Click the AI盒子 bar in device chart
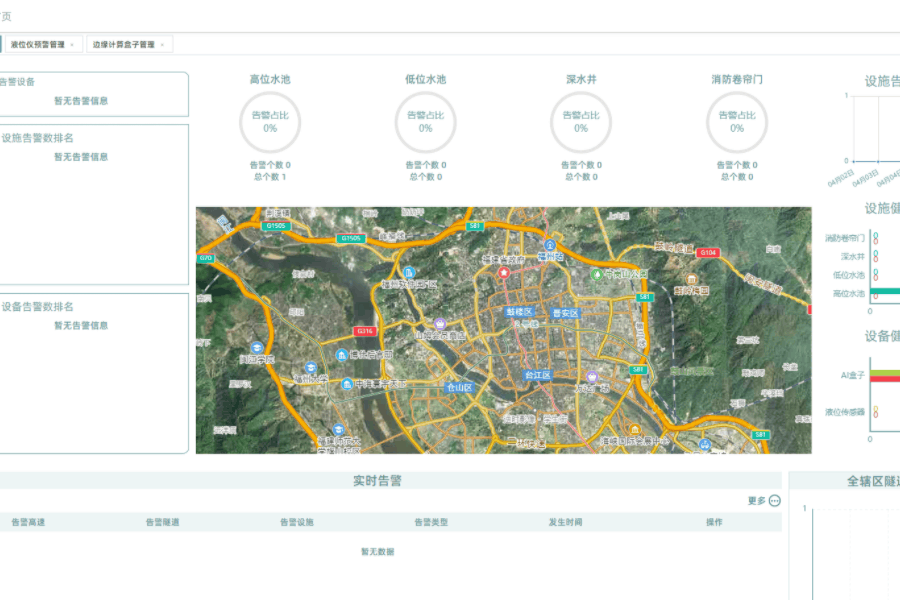 (885, 376)
